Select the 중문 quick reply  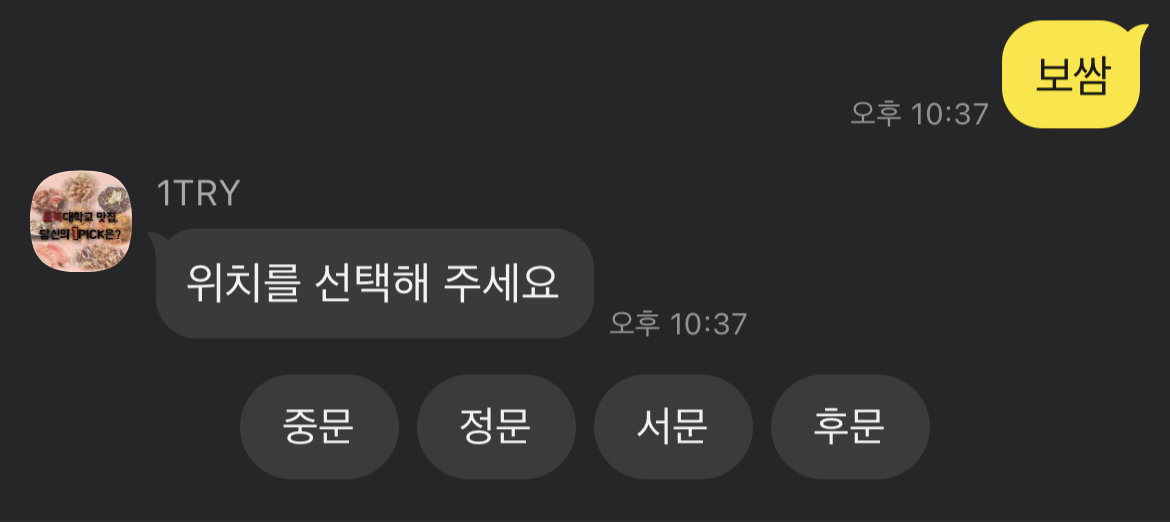[x=319, y=427]
